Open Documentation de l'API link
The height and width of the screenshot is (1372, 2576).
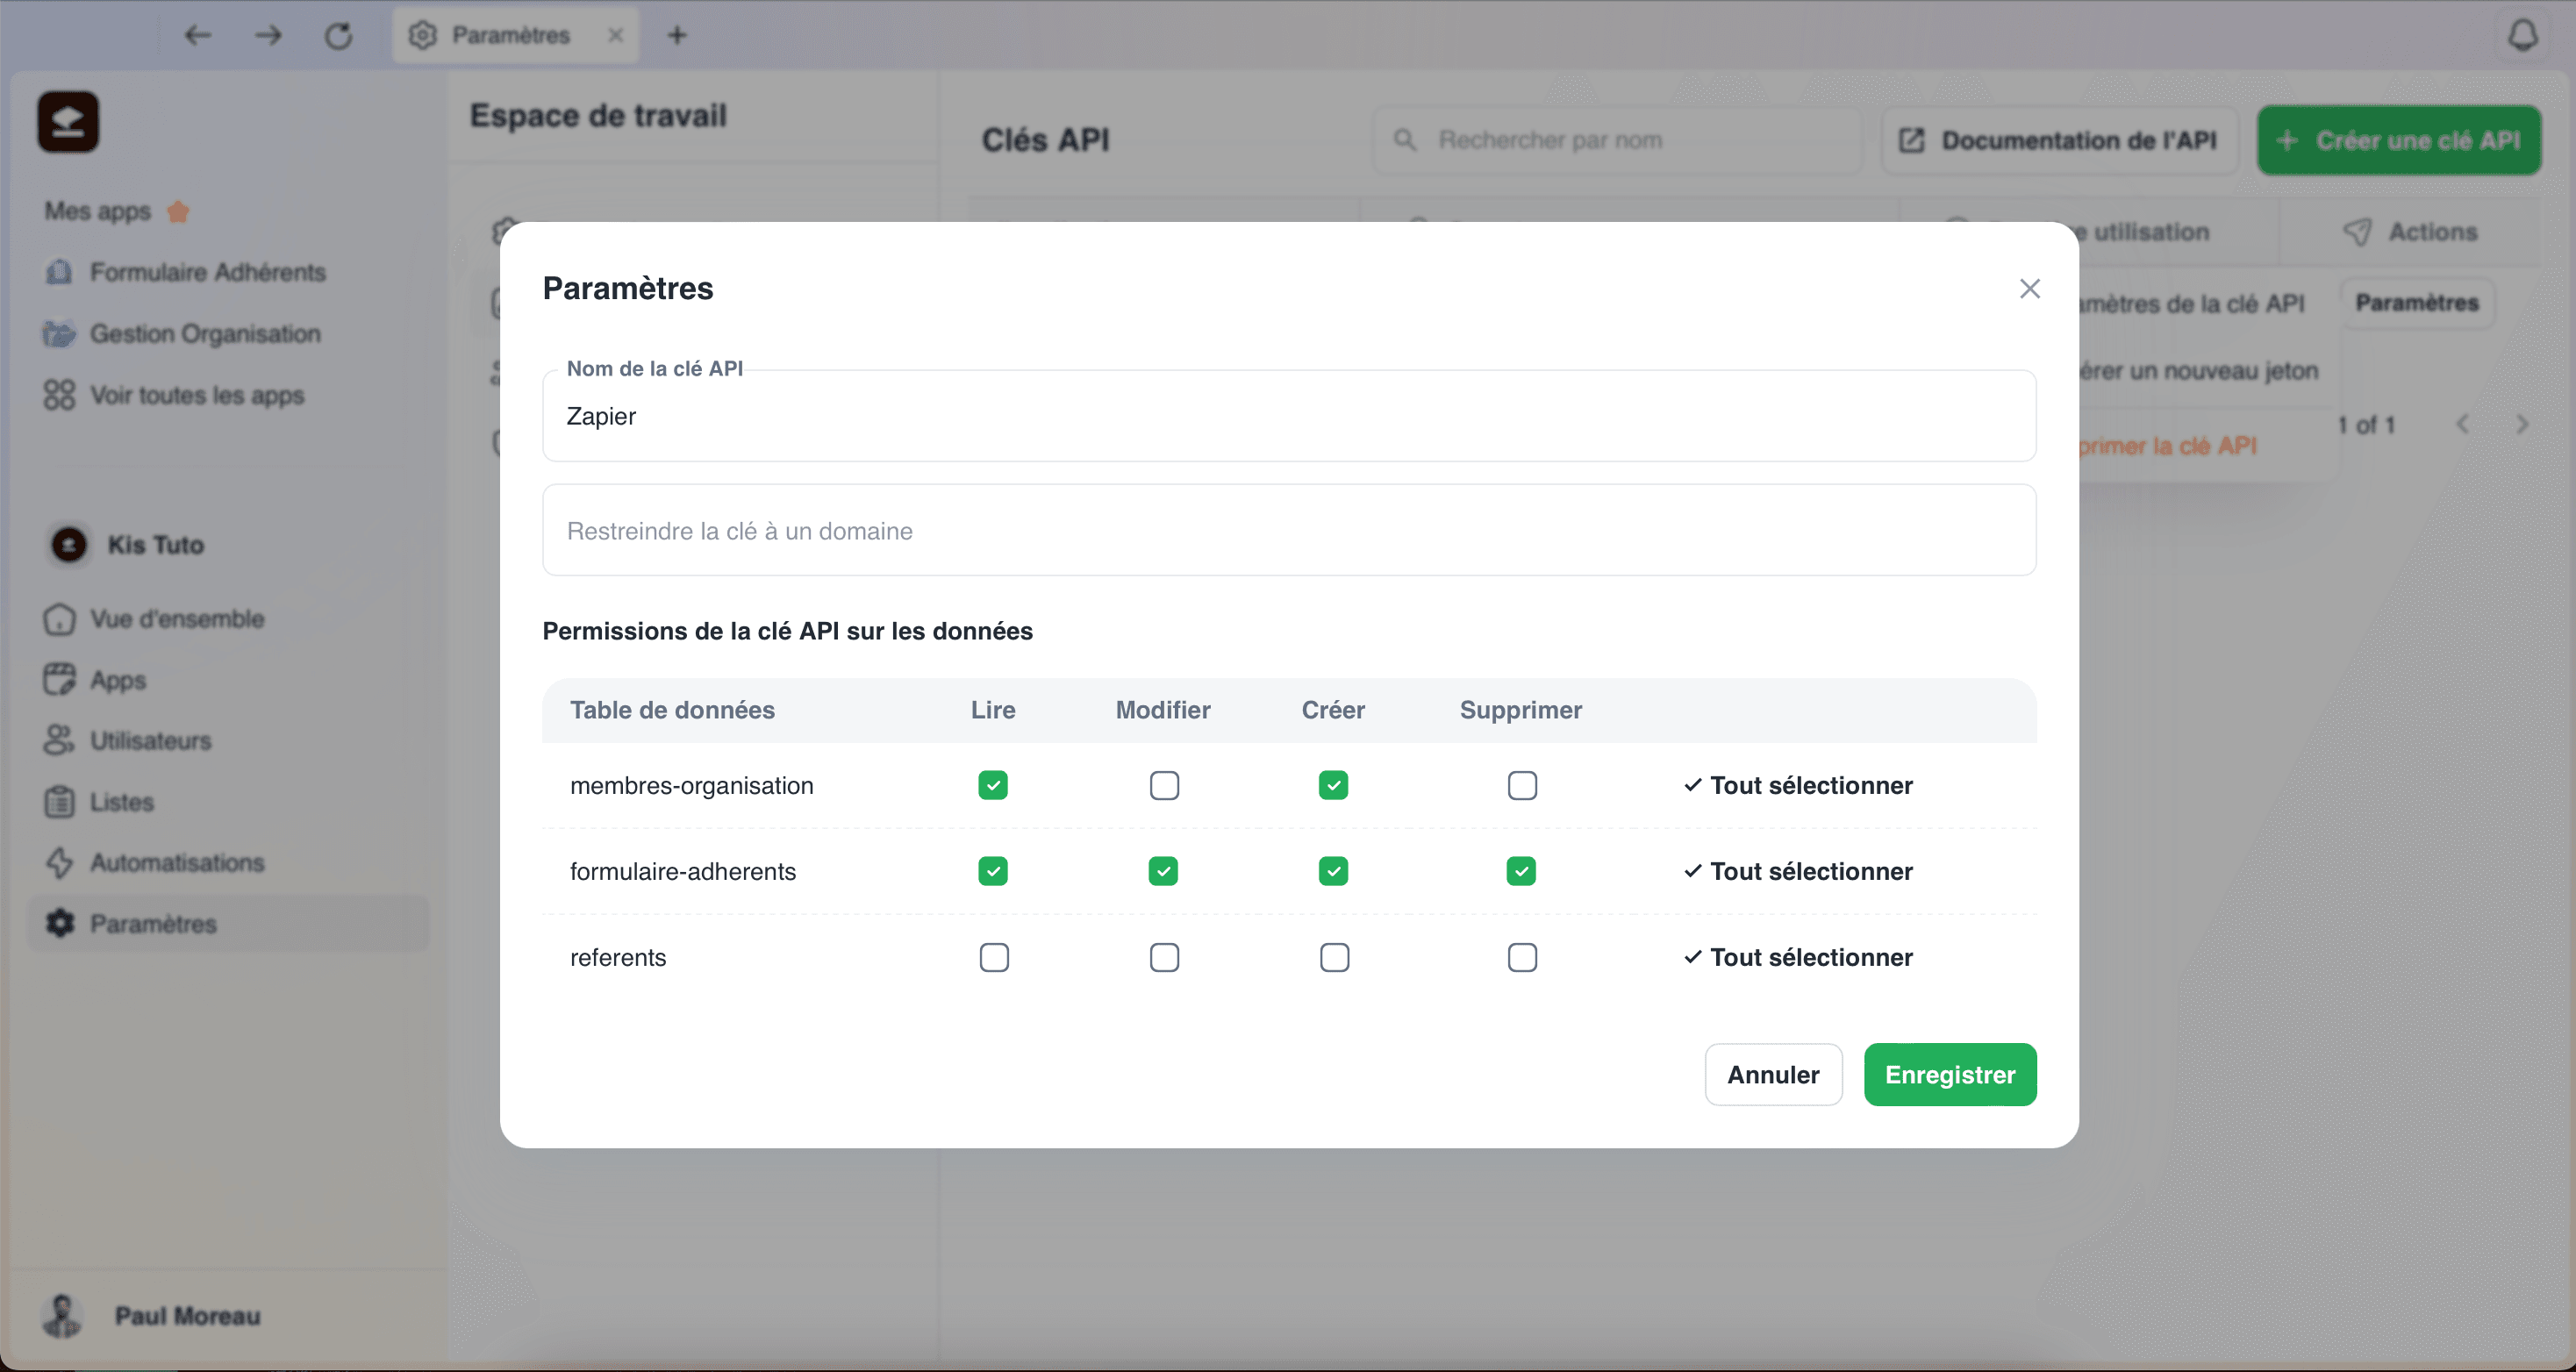pyautogui.click(x=2059, y=140)
